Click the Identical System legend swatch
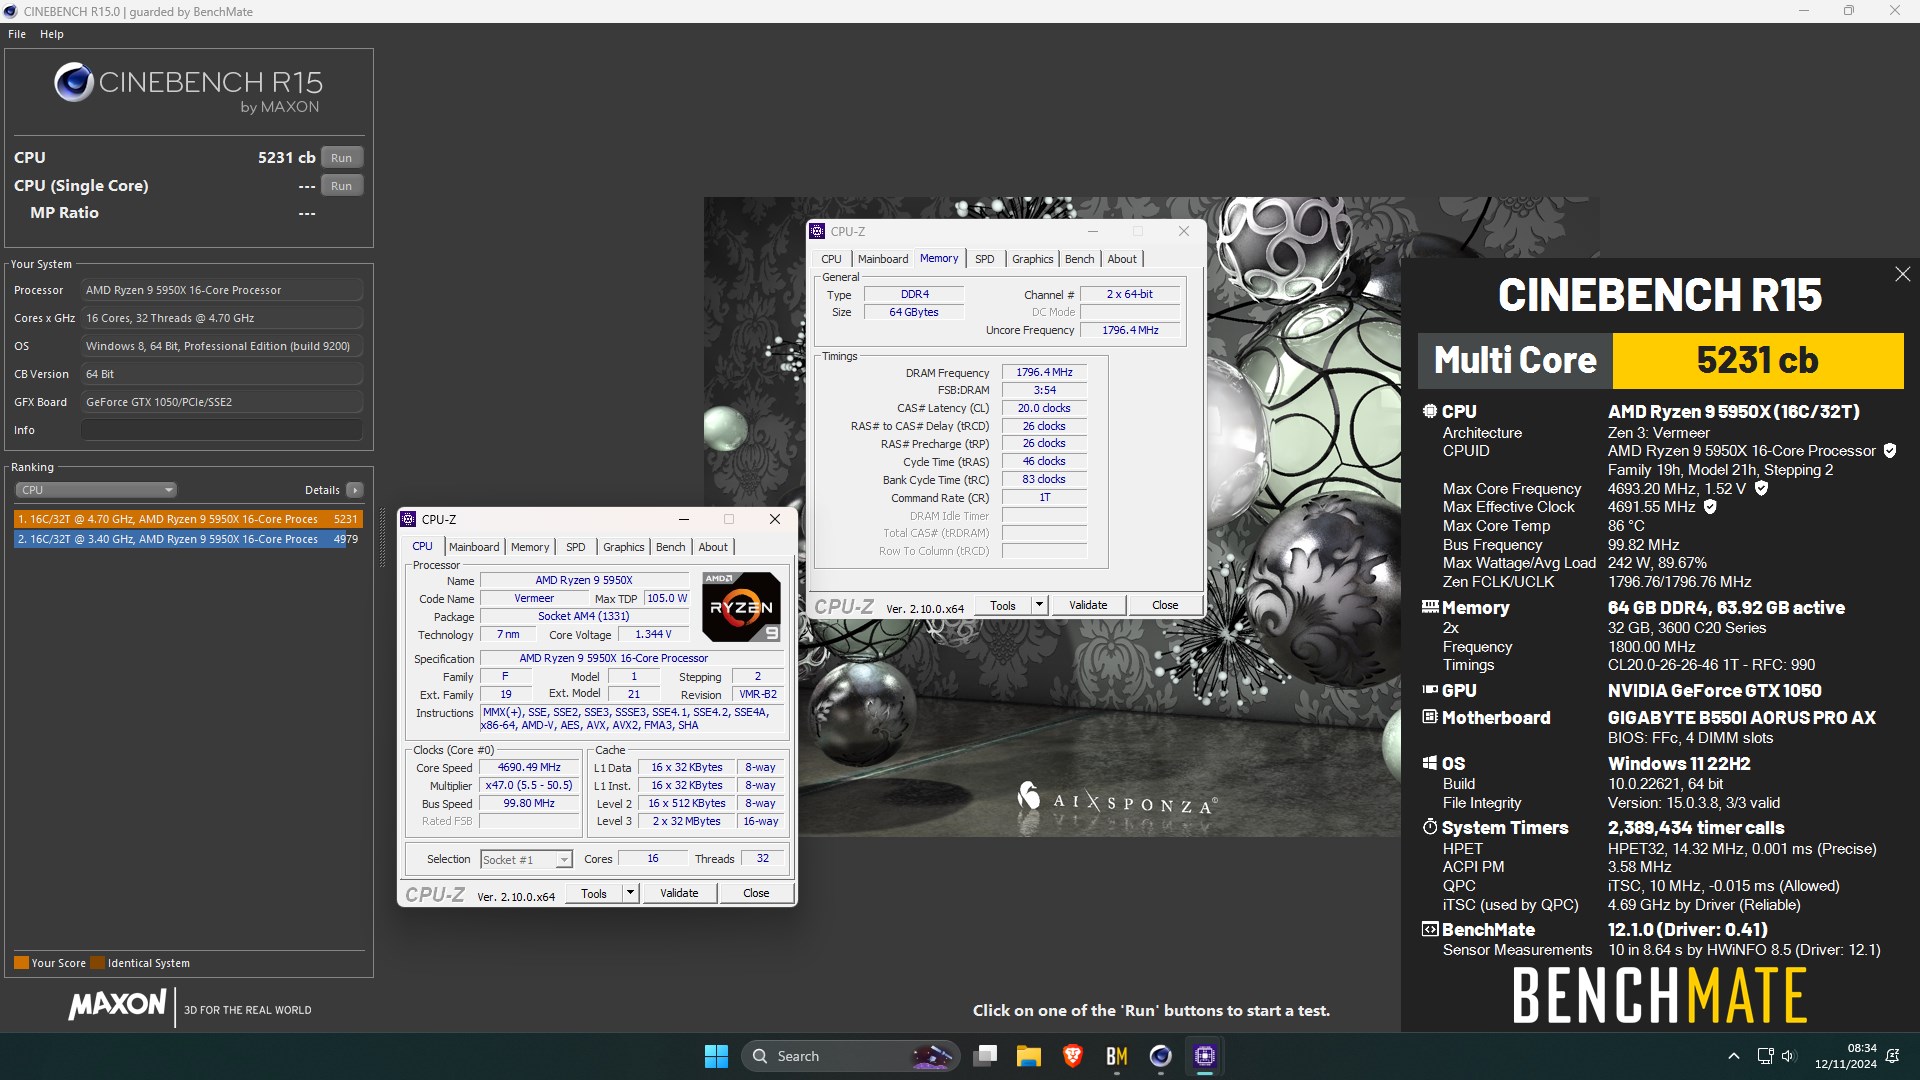1920x1080 pixels. tap(97, 963)
